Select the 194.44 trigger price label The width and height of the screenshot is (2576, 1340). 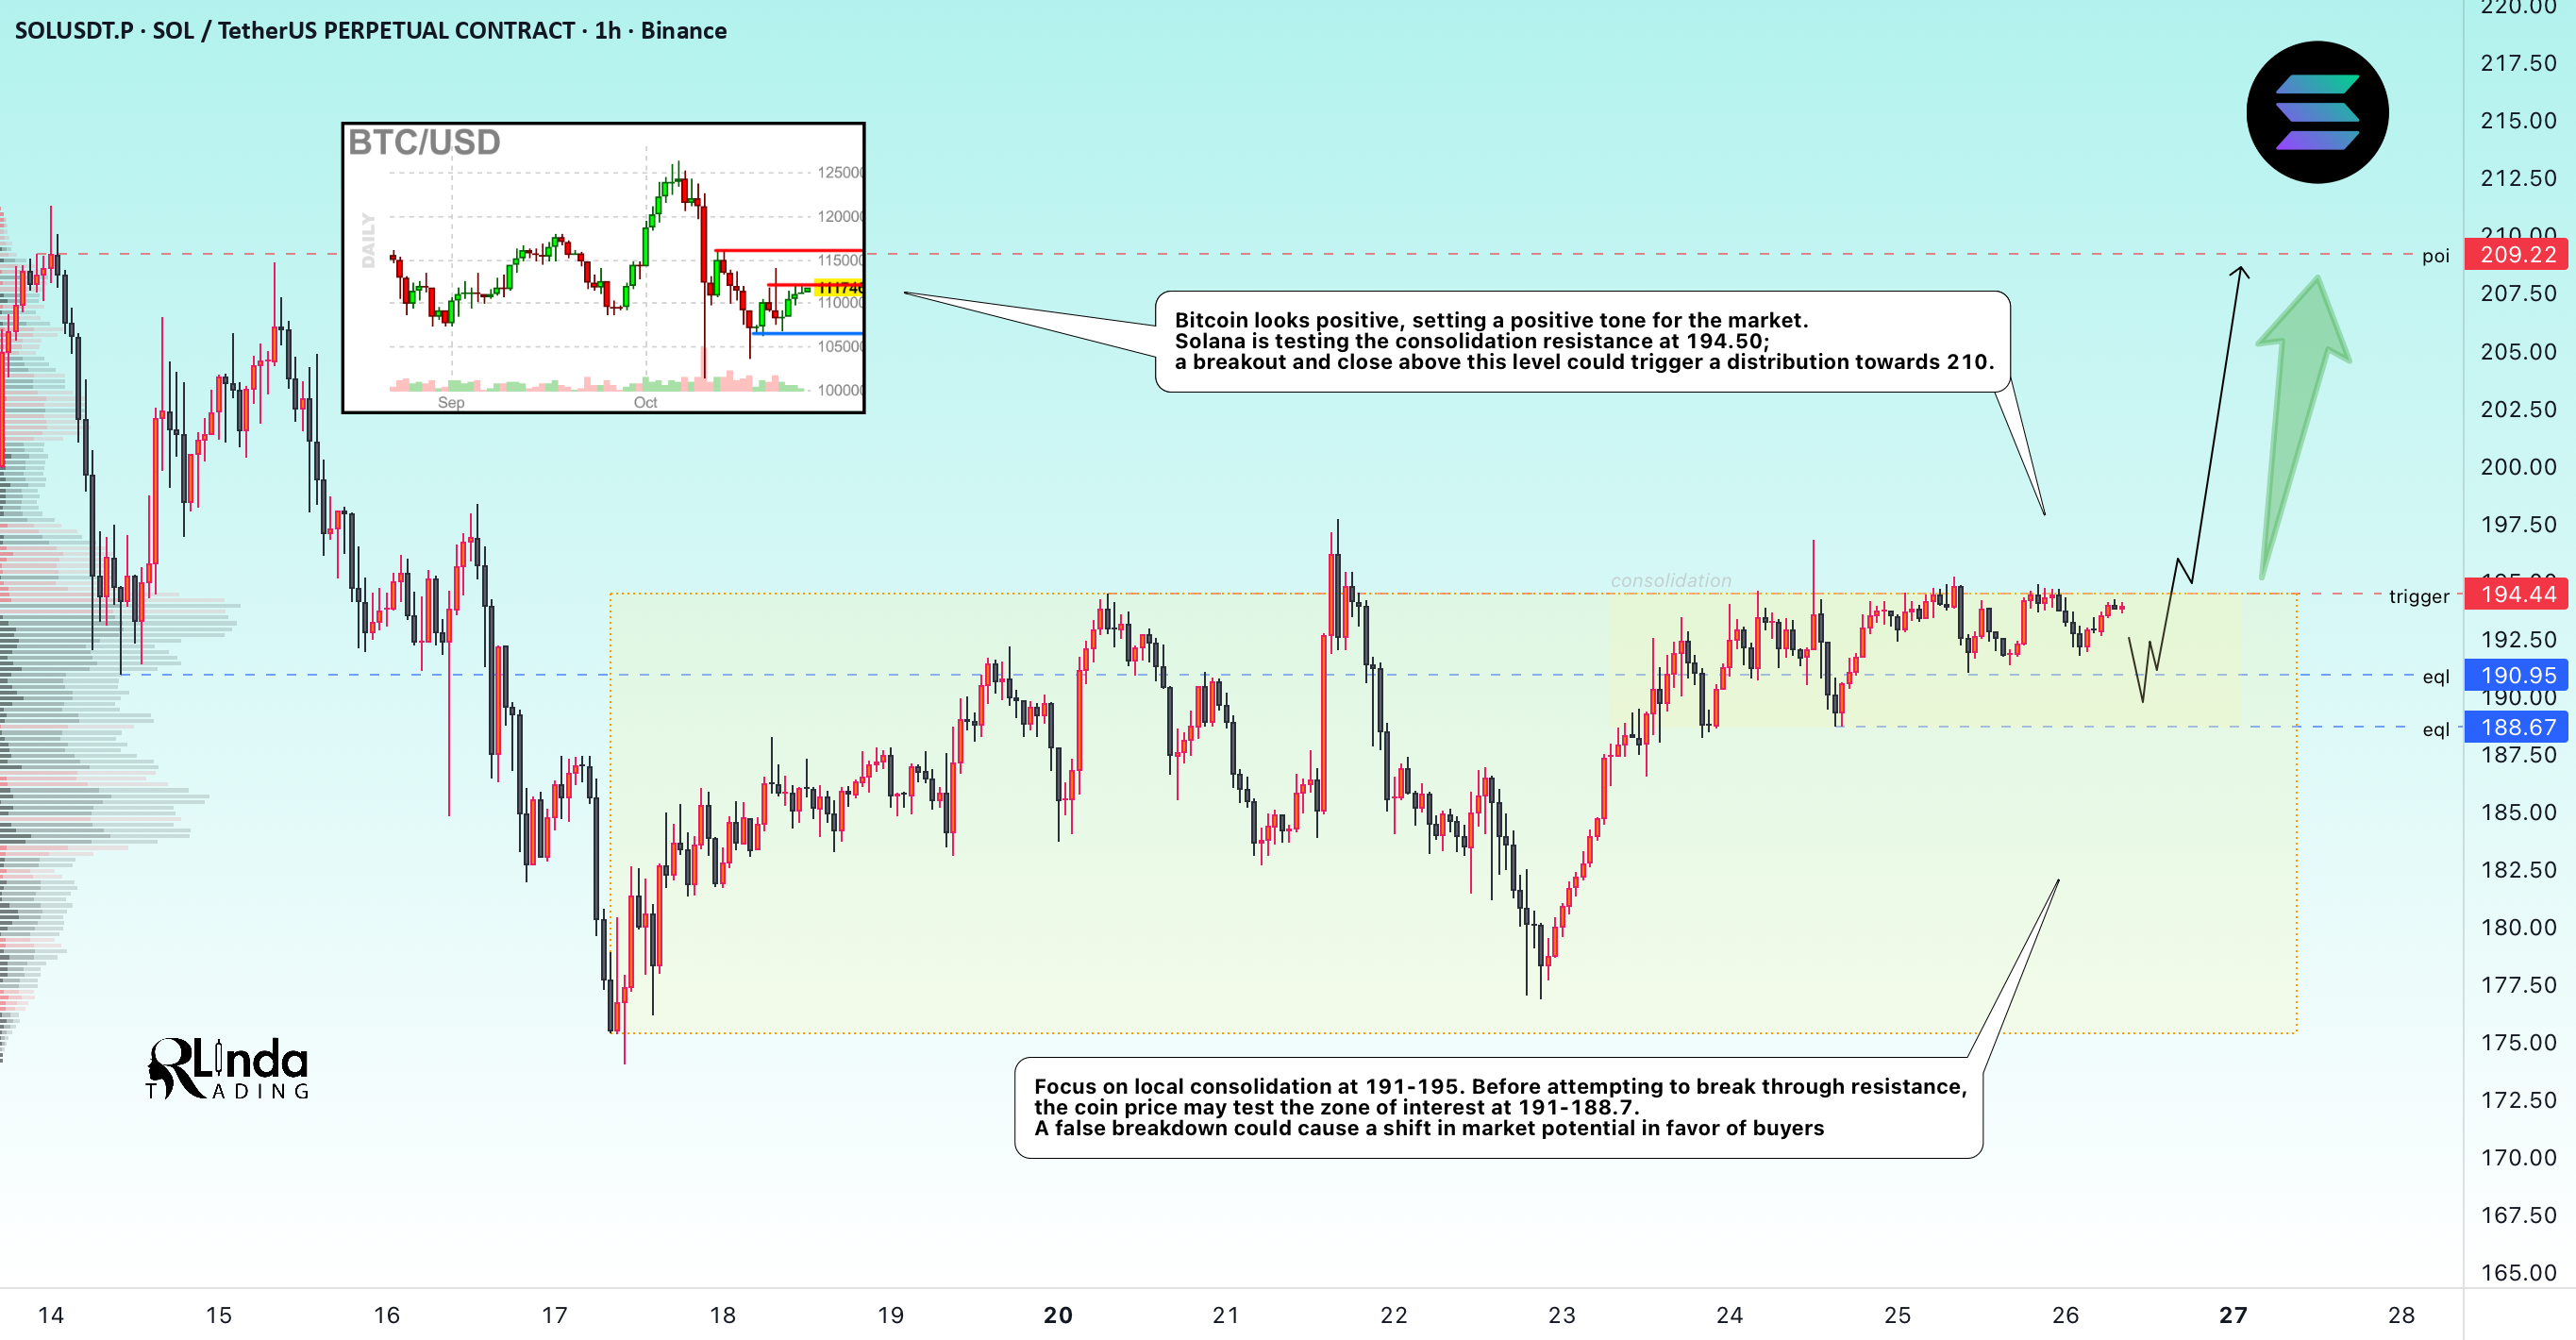pyautogui.click(x=2517, y=595)
